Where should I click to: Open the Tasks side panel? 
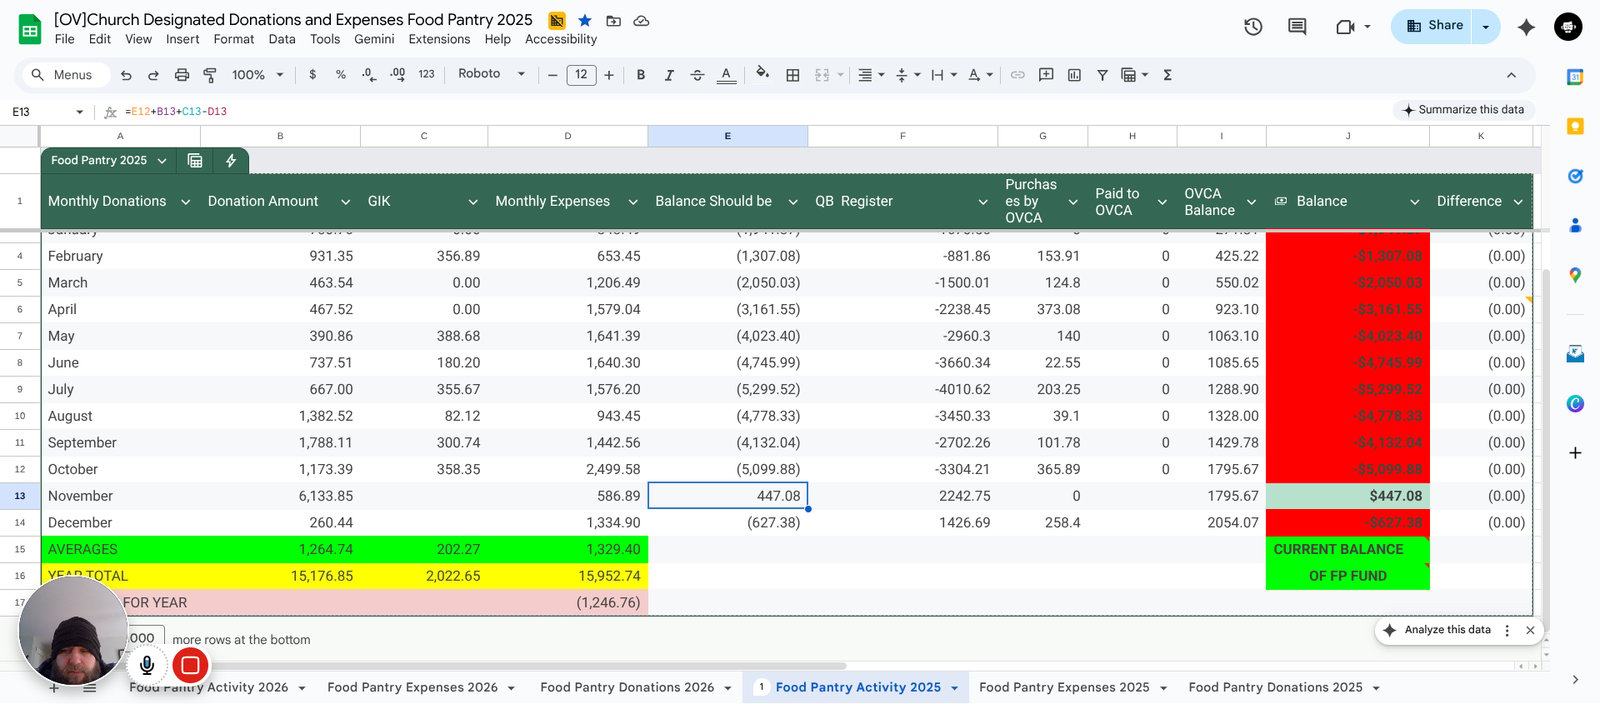point(1575,176)
